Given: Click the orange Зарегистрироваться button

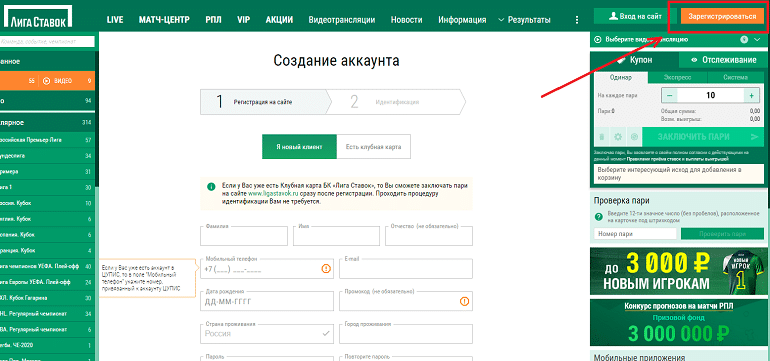Looking at the screenshot, I should (722, 16).
